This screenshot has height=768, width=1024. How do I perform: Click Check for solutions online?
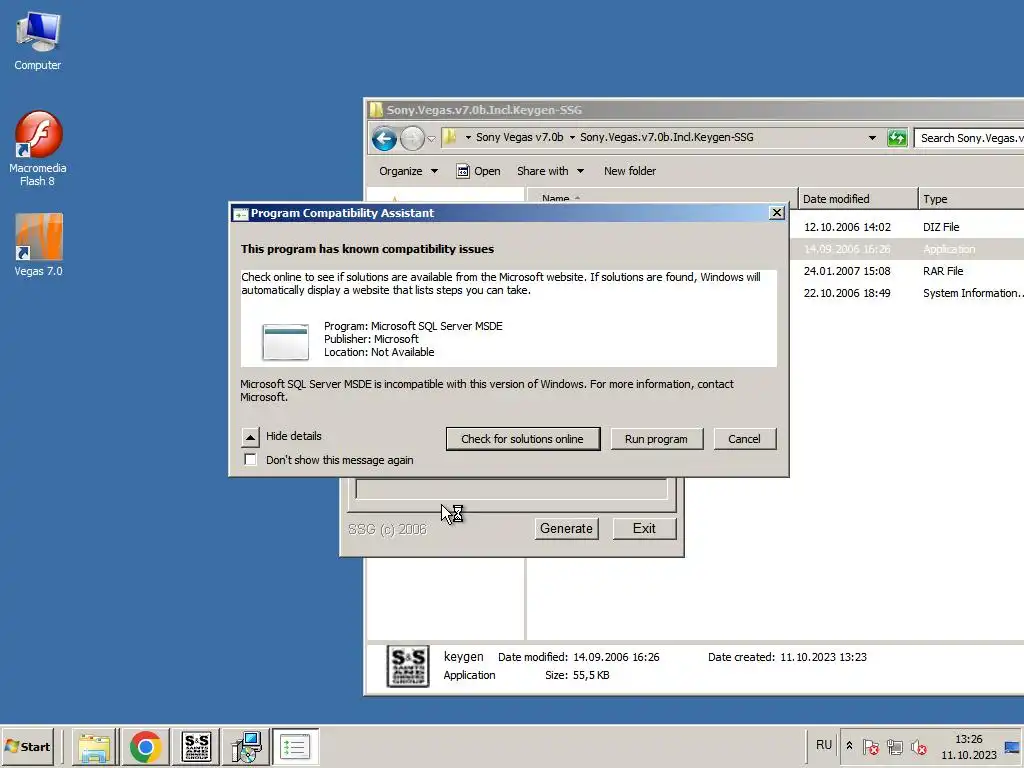point(522,439)
